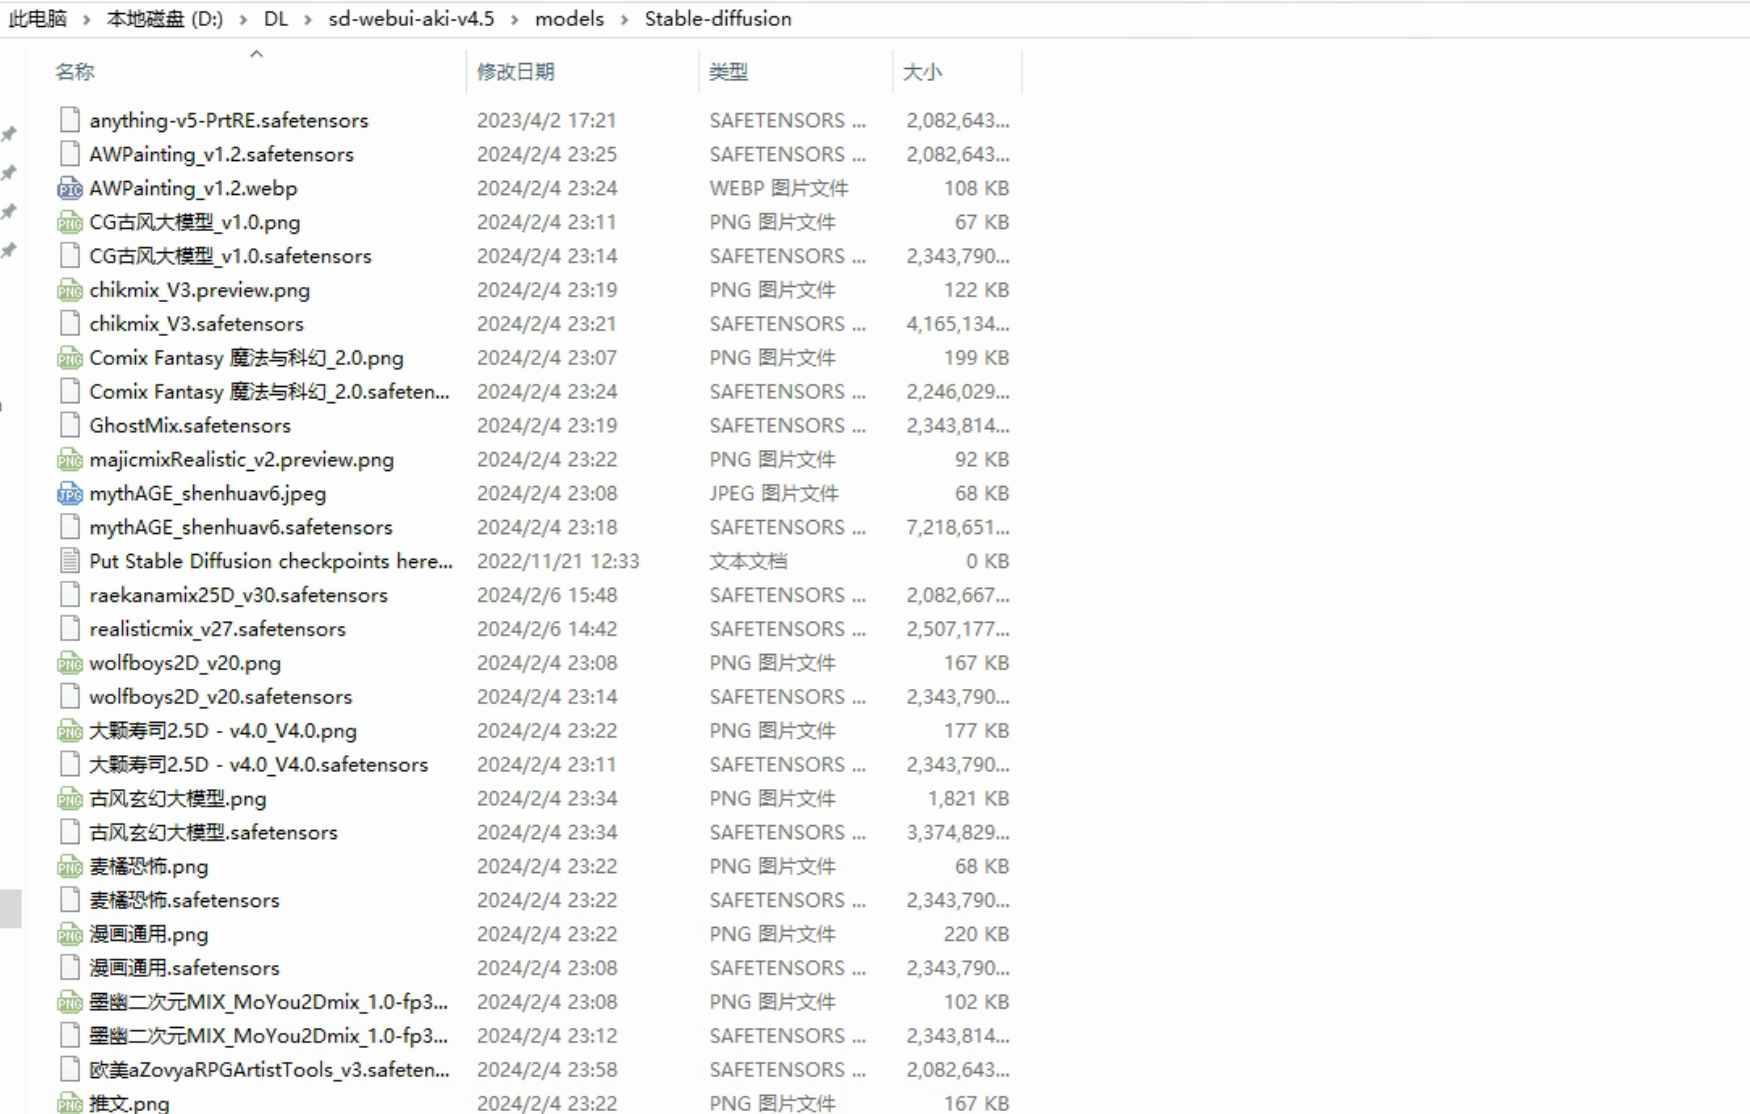The height and width of the screenshot is (1114, 1750).
Task: Click the mythAGE_shenhuav6.jpeg image icon
Action: 69,493
